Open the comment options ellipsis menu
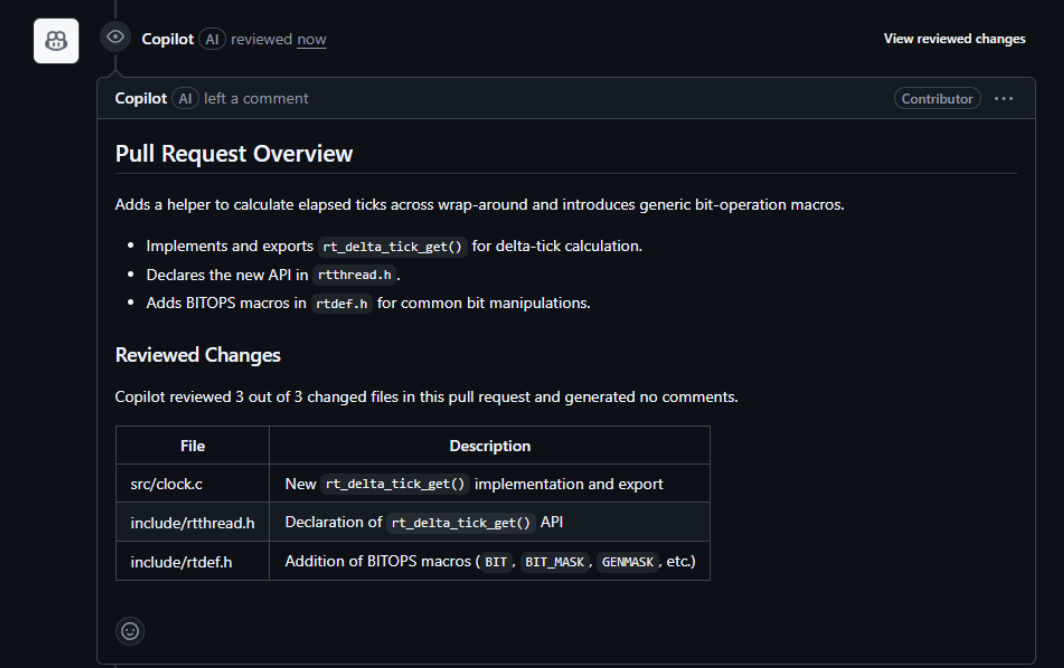Screen dimensions: 1064x668 tap(1004, 98)
